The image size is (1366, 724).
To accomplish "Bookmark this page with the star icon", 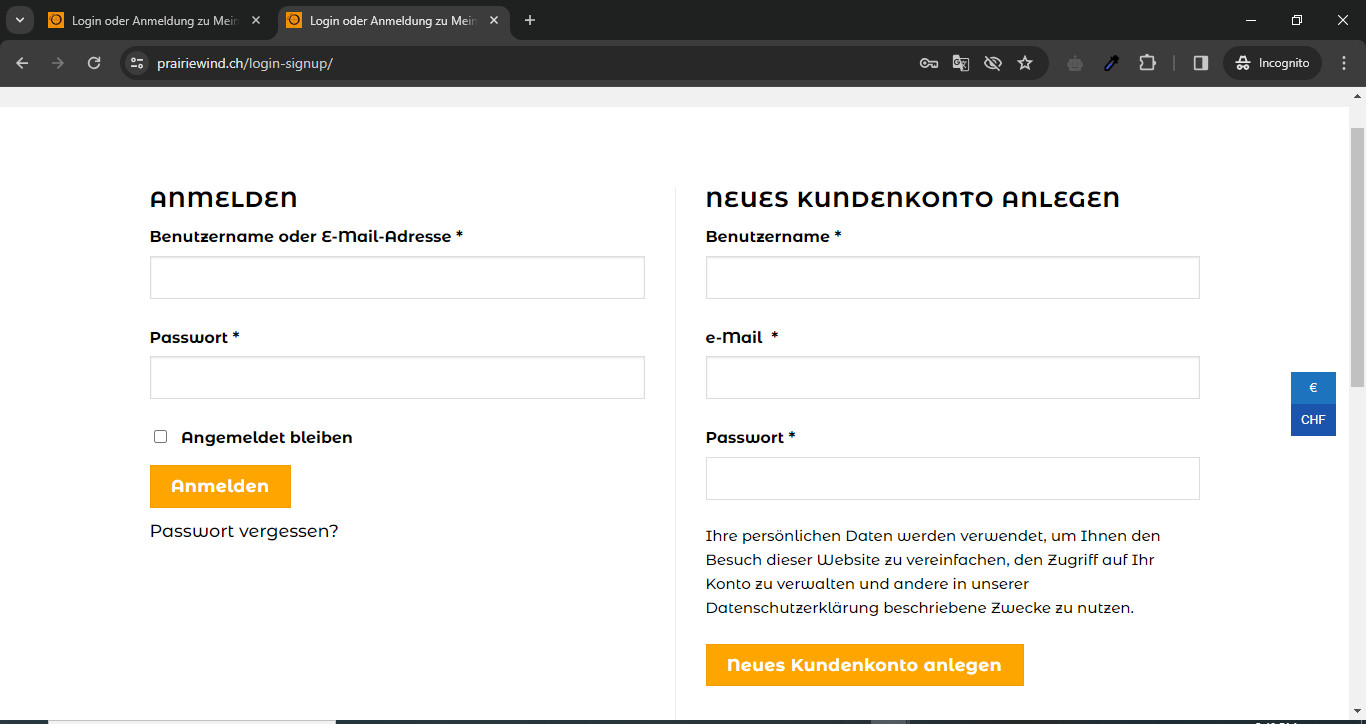I will pyautogui.click(x=1024, y=63).
